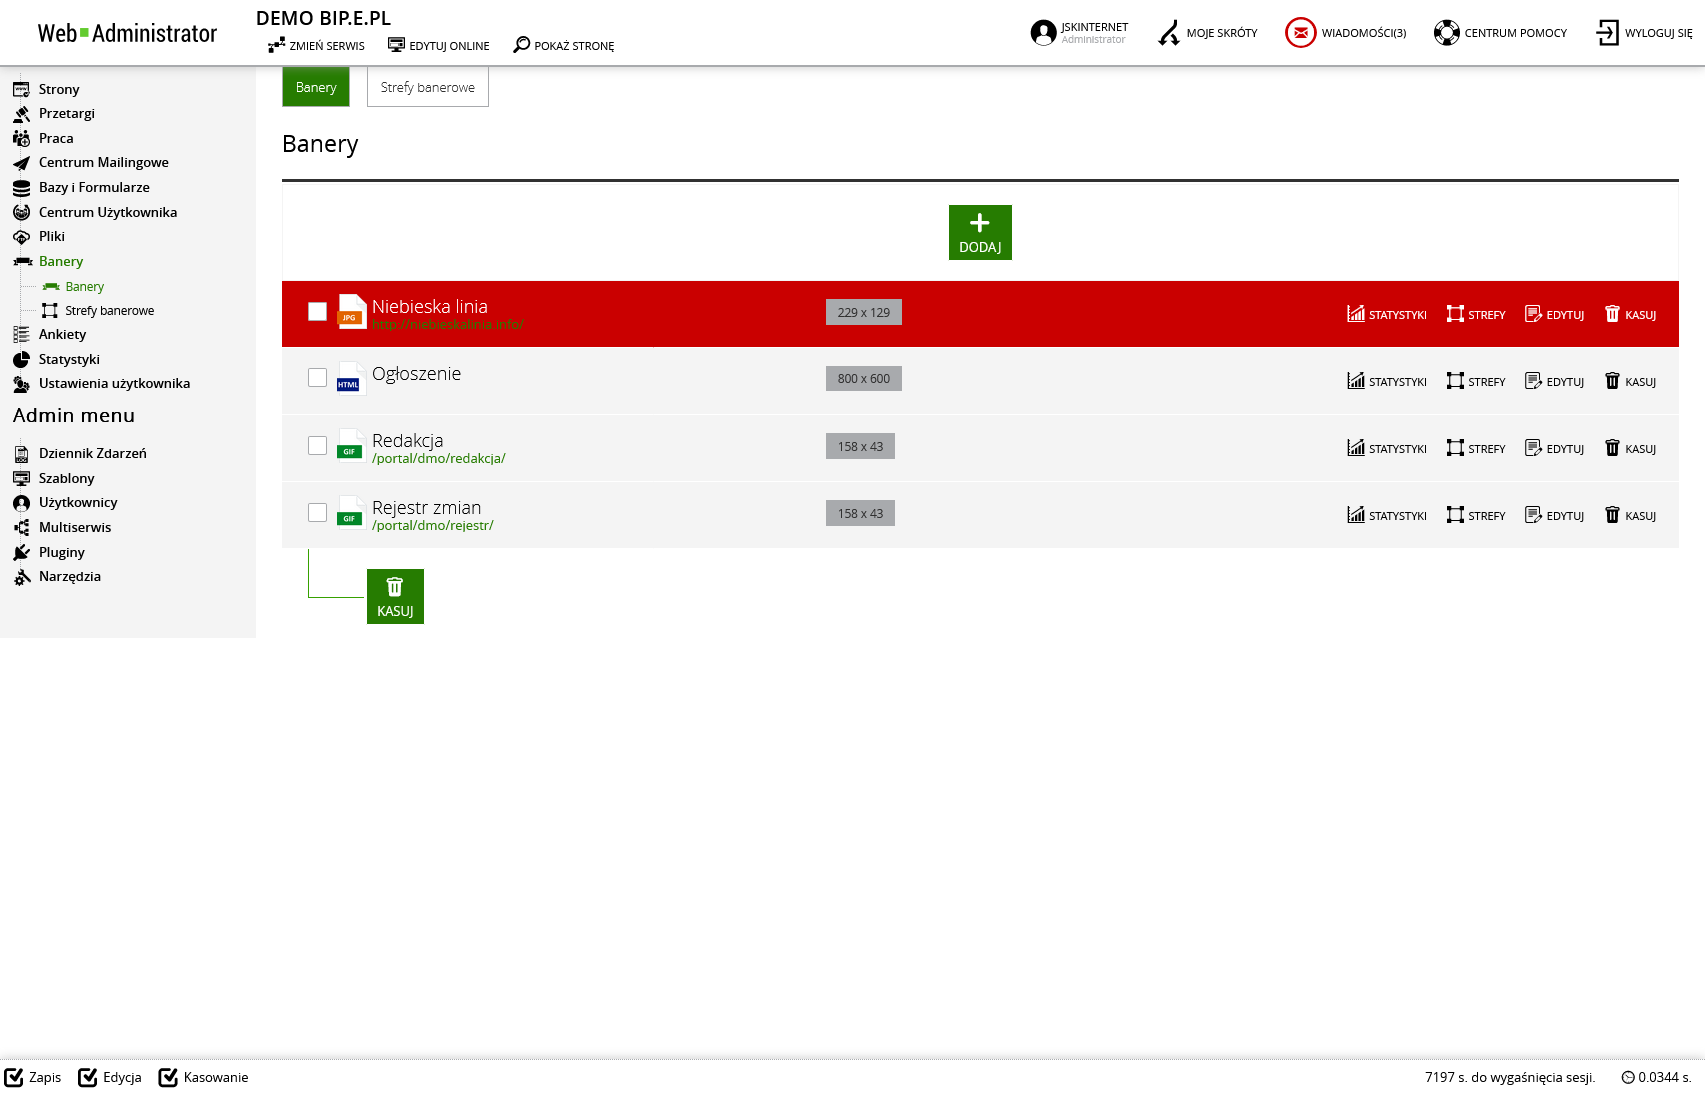This screenshot has height=1094, width=1705.
Task: Click Wyloguj się logout icon
Action: (1607, 33)
